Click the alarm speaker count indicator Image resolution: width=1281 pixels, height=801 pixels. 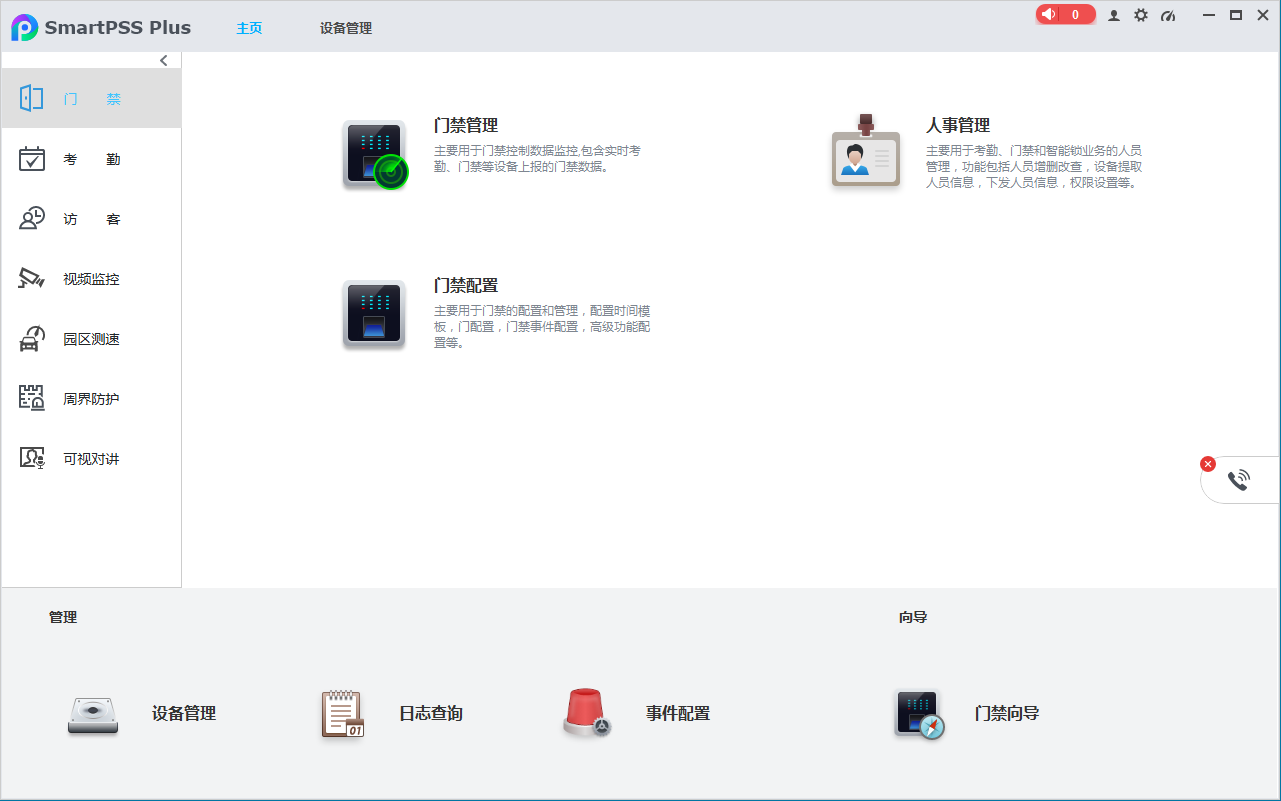[1065, 15]
